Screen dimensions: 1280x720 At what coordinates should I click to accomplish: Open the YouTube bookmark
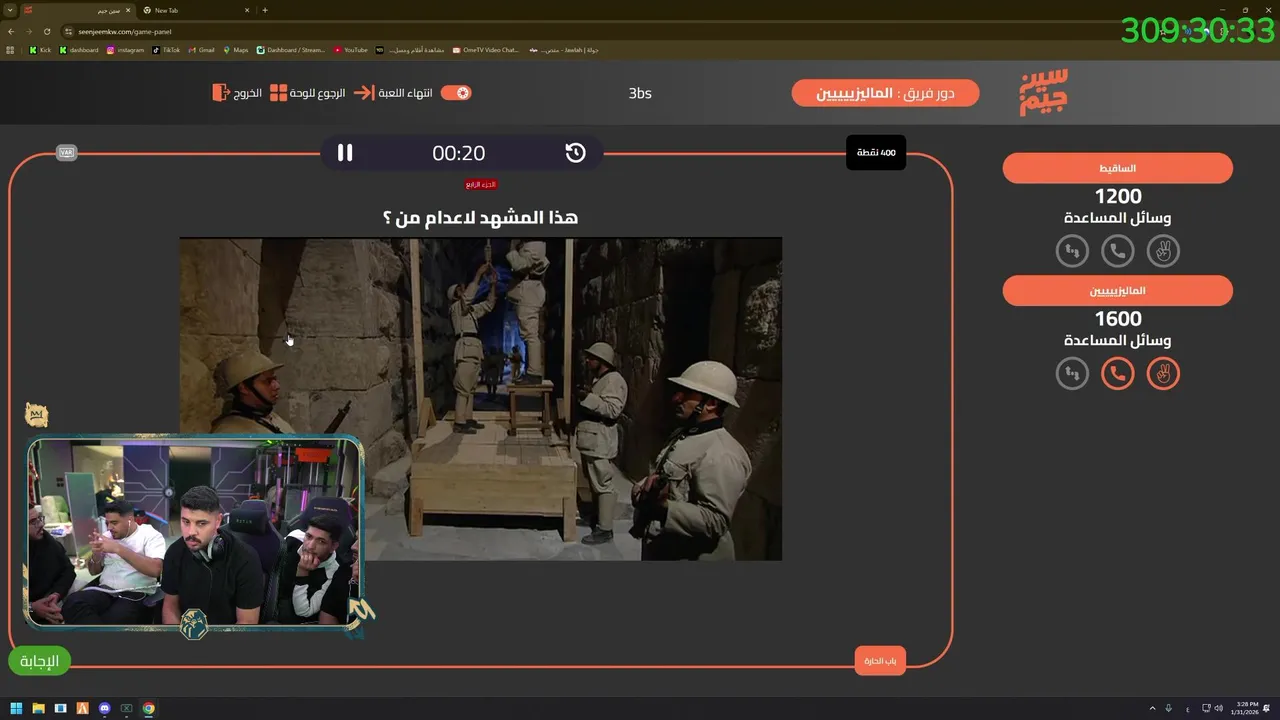tap(351, 50)
